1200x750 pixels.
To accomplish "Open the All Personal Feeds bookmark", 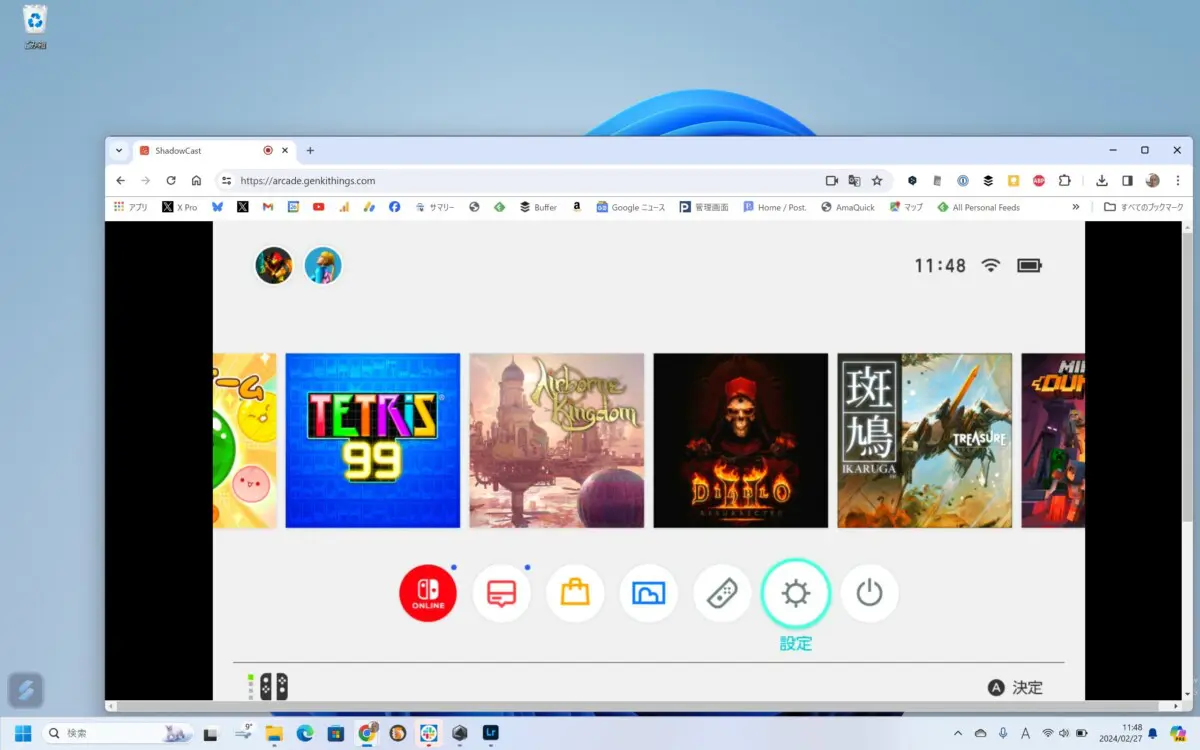I will point(979,207).
